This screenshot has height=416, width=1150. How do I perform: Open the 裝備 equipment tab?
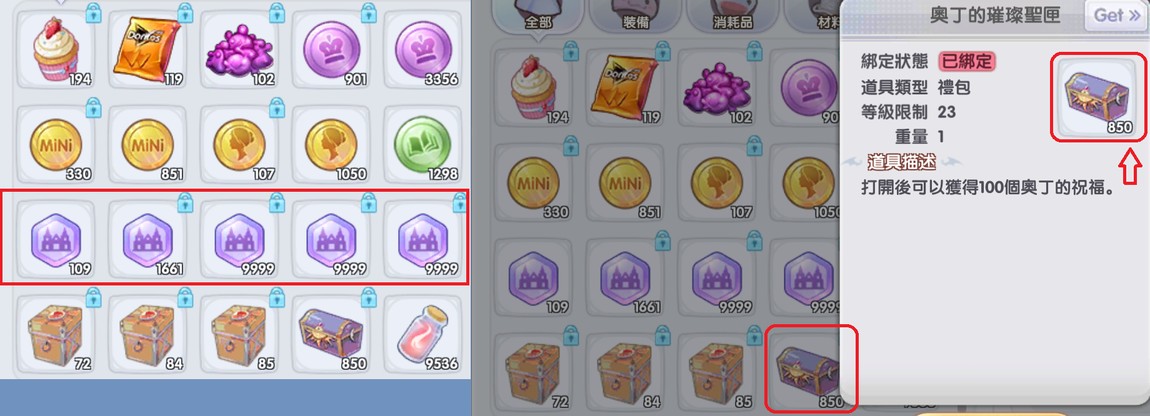(x=635, y=16)
